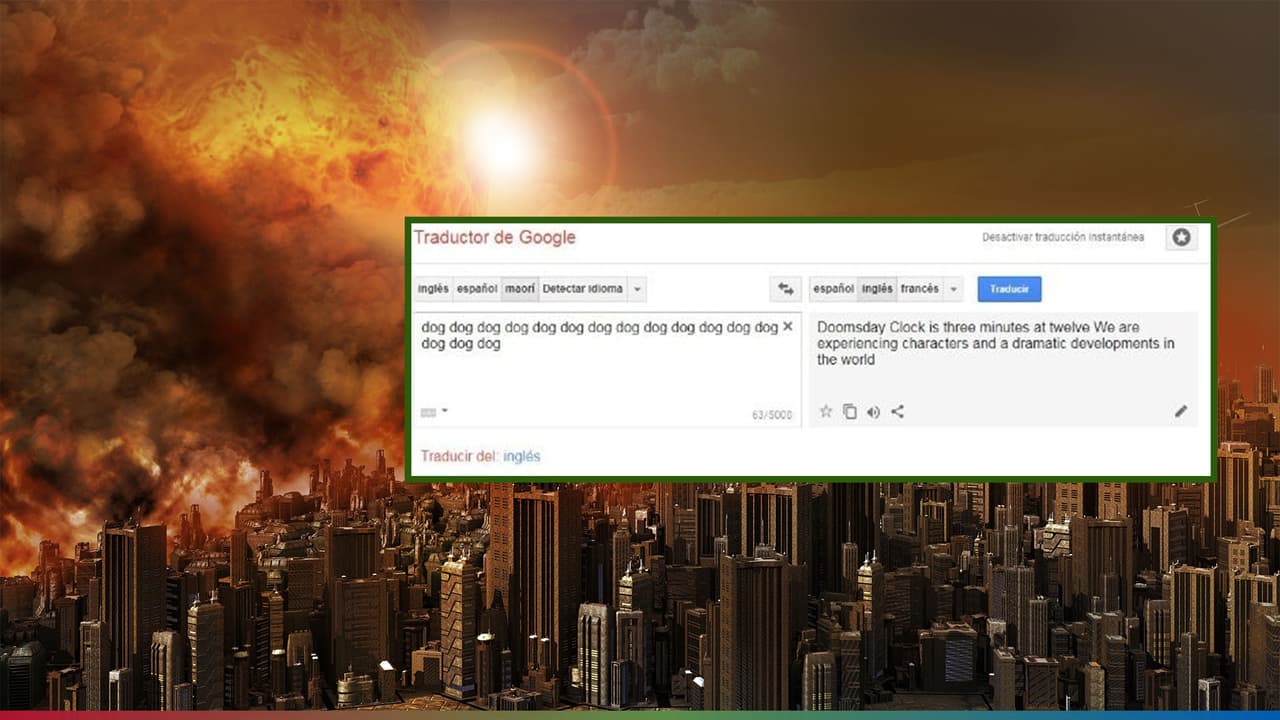Open input method options arrow beside keyboard
This screenshot has height=720, width=1280.
[445, 411]
